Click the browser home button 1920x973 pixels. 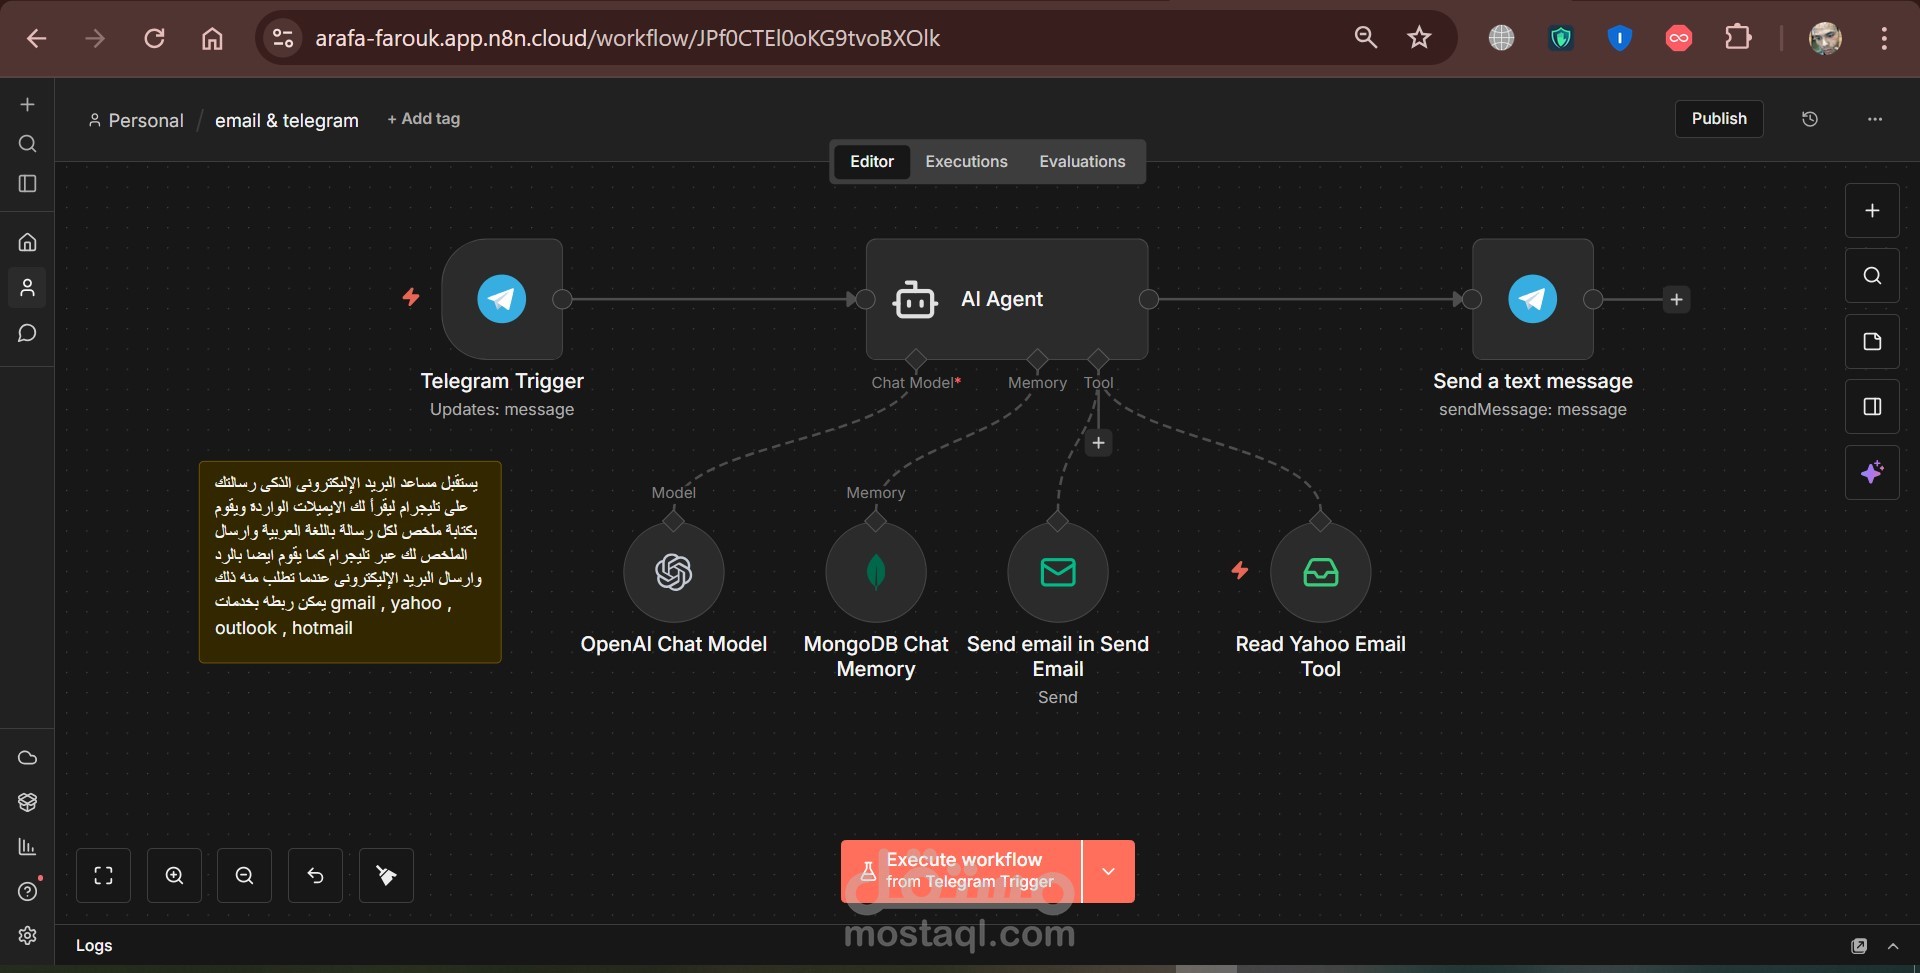[212, 38]
